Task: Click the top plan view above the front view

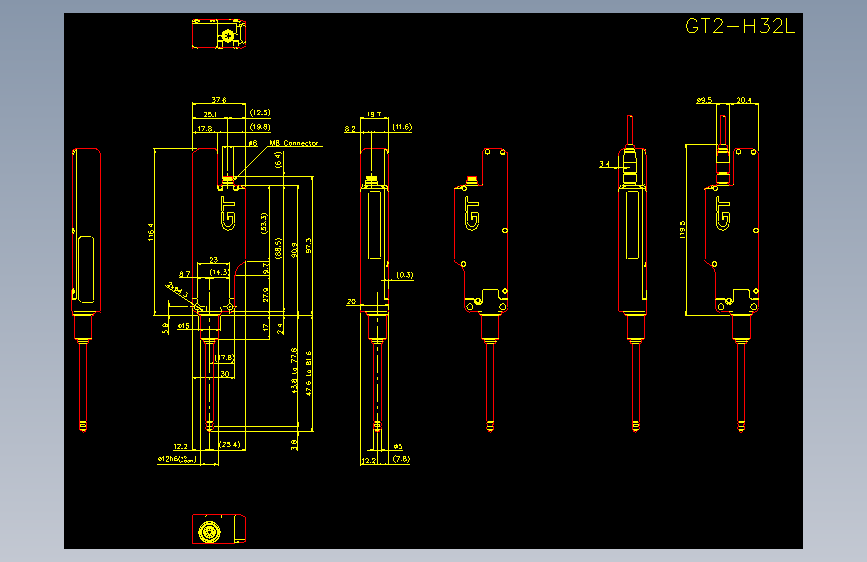Action: (x=219, y=34)
